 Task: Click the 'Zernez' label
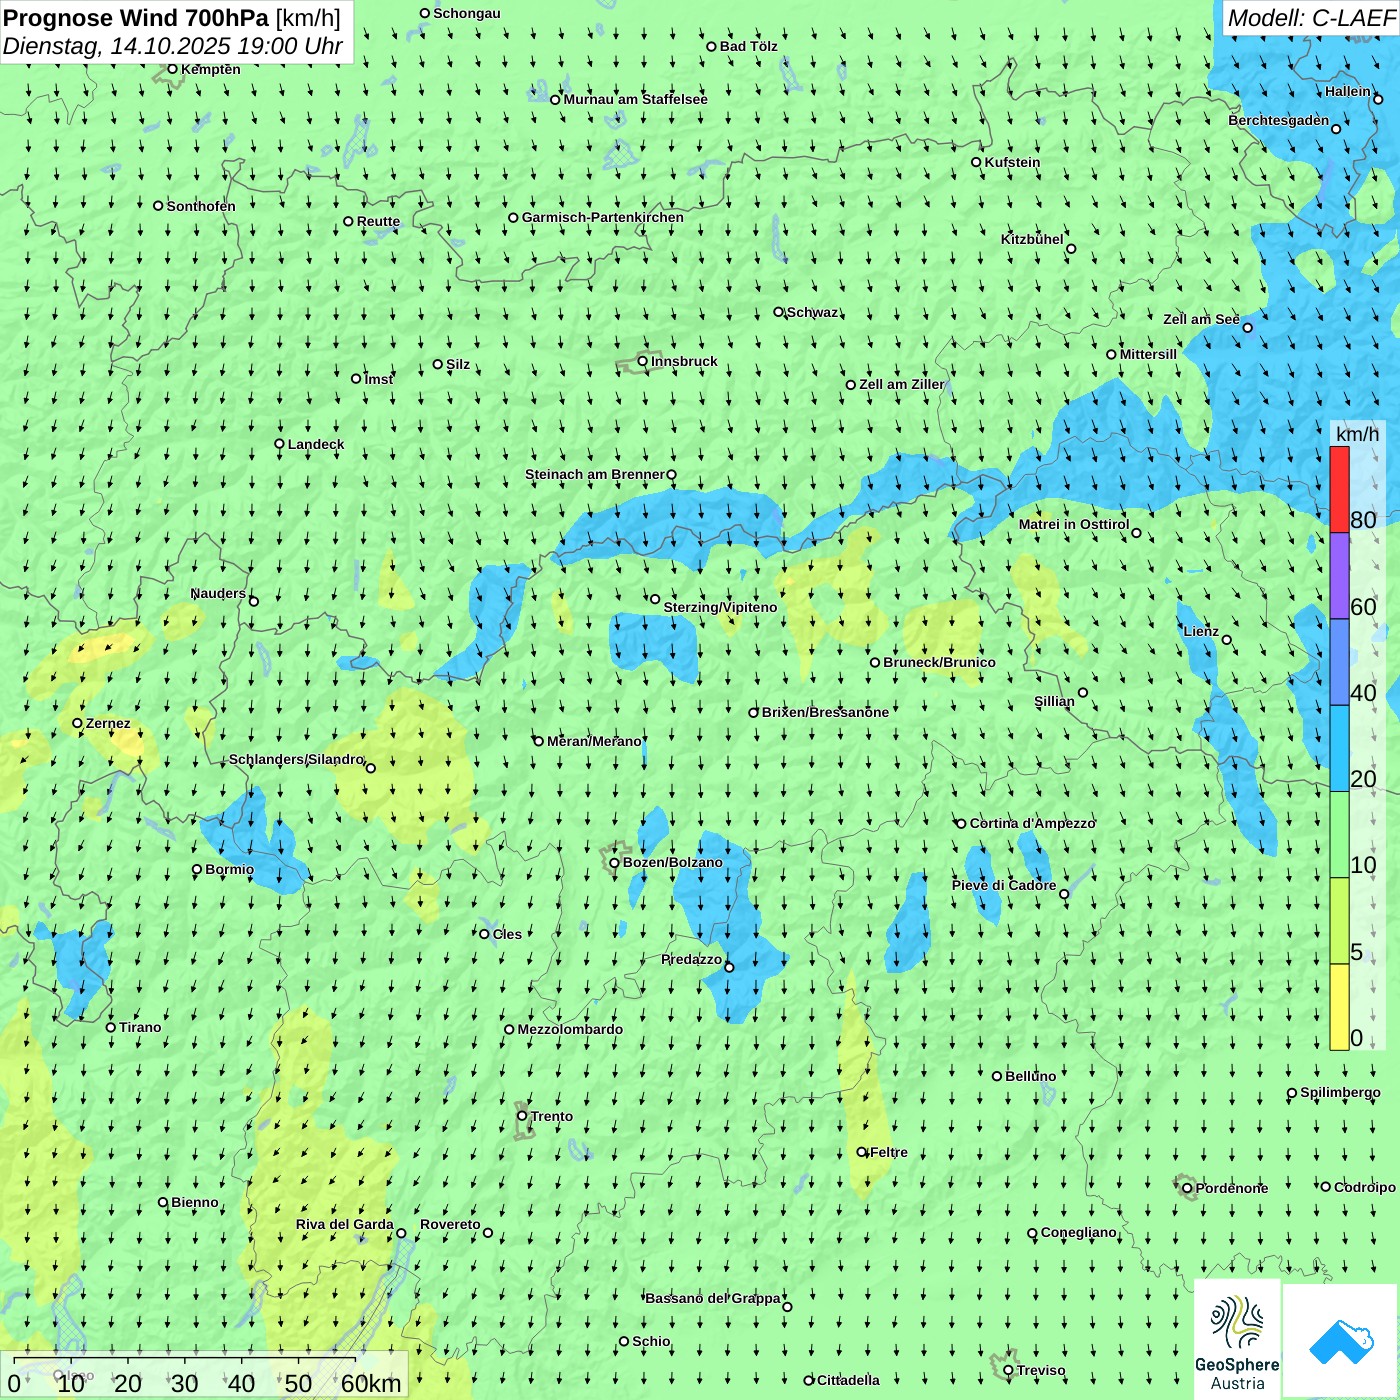pyautogui.click(x=108, y=723)
